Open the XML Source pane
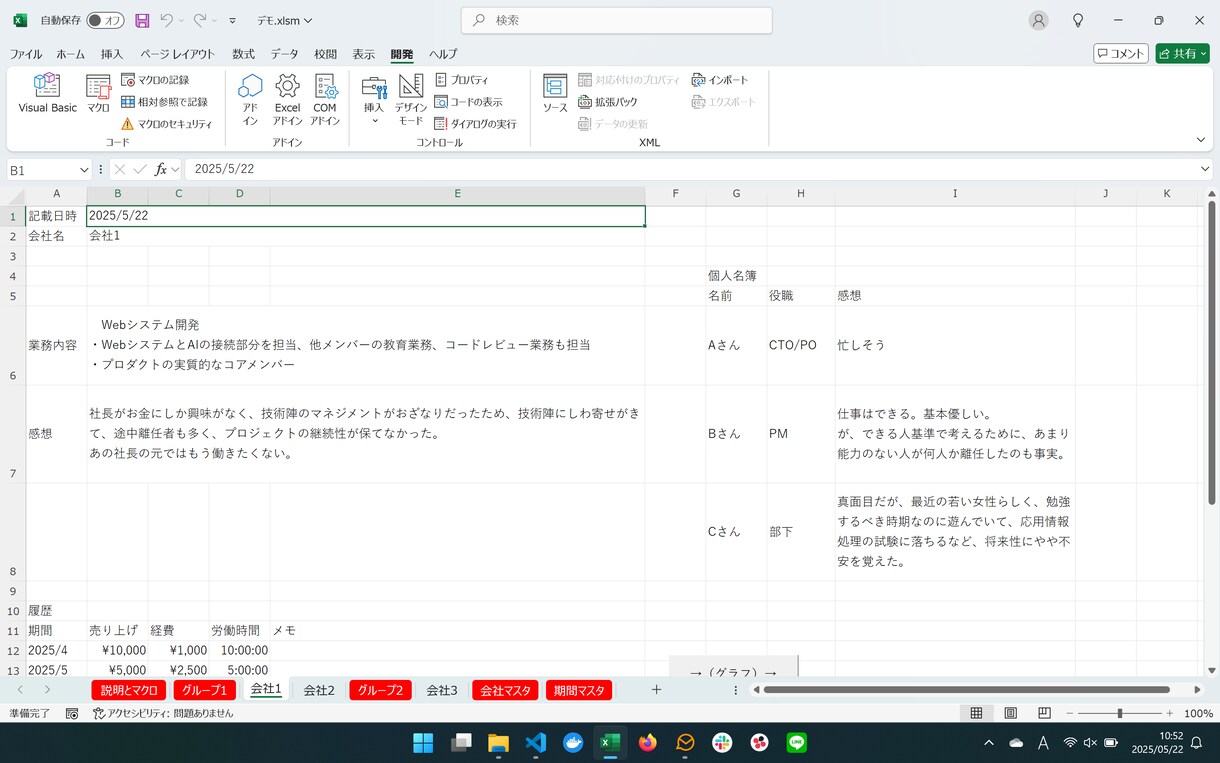 point(555,93)
